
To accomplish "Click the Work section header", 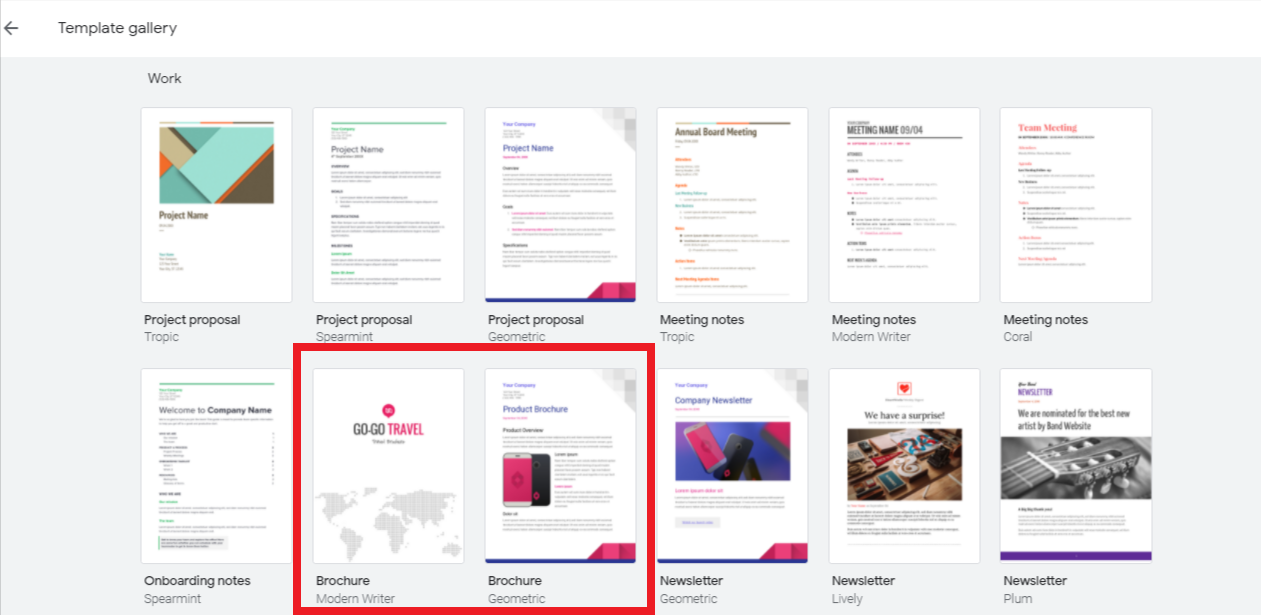I will [164, 77].
